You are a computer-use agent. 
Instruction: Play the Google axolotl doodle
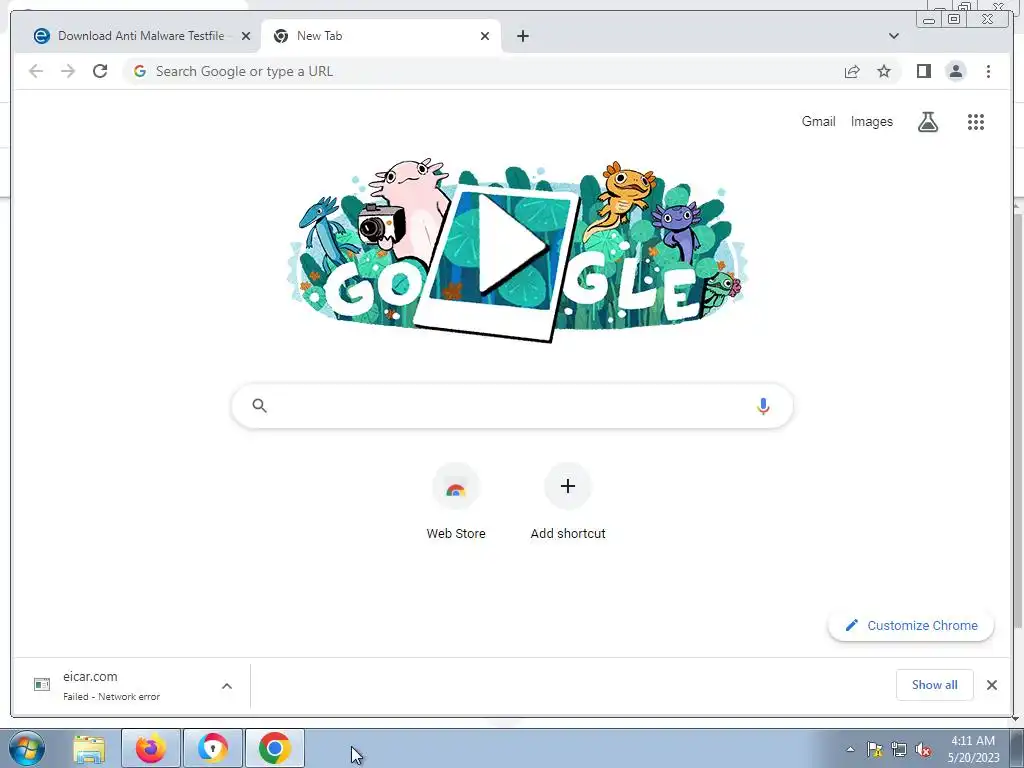coord(511,245)
